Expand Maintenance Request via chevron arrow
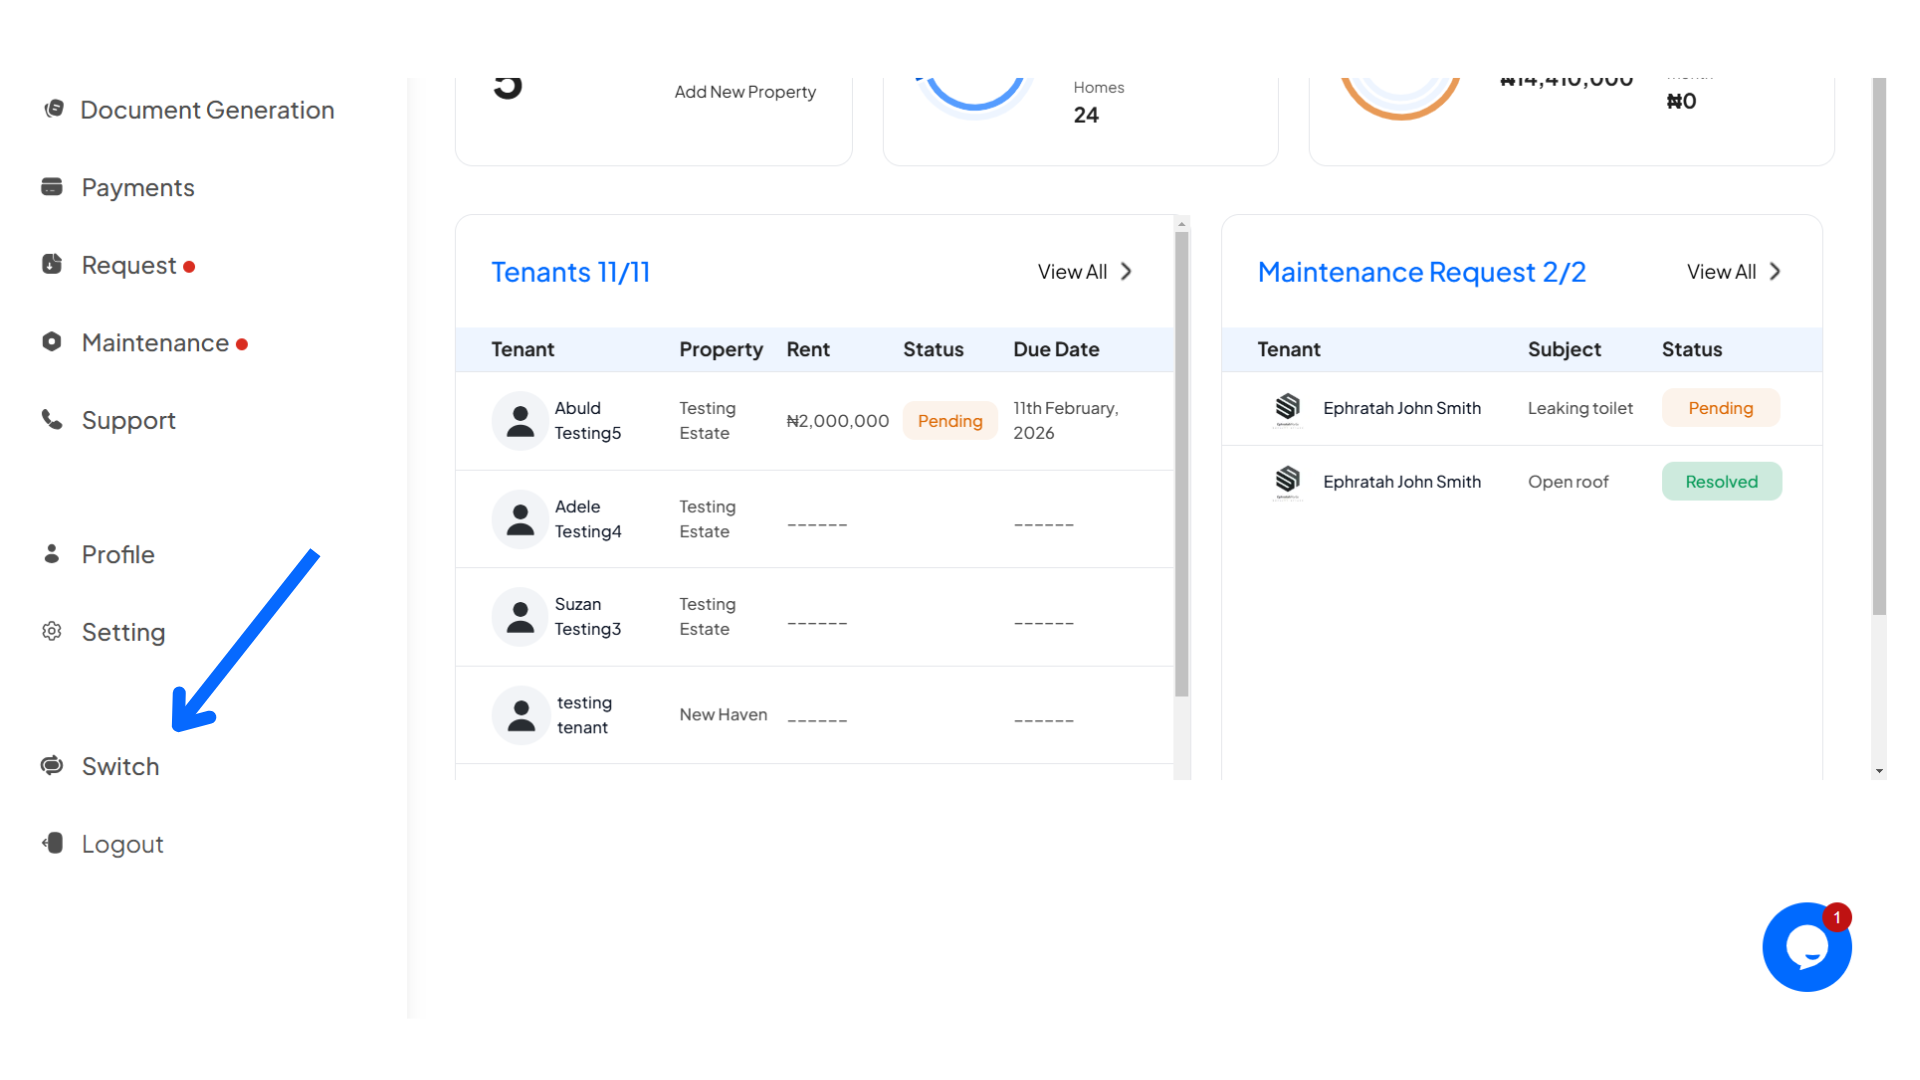 [x=1775, y=272]
